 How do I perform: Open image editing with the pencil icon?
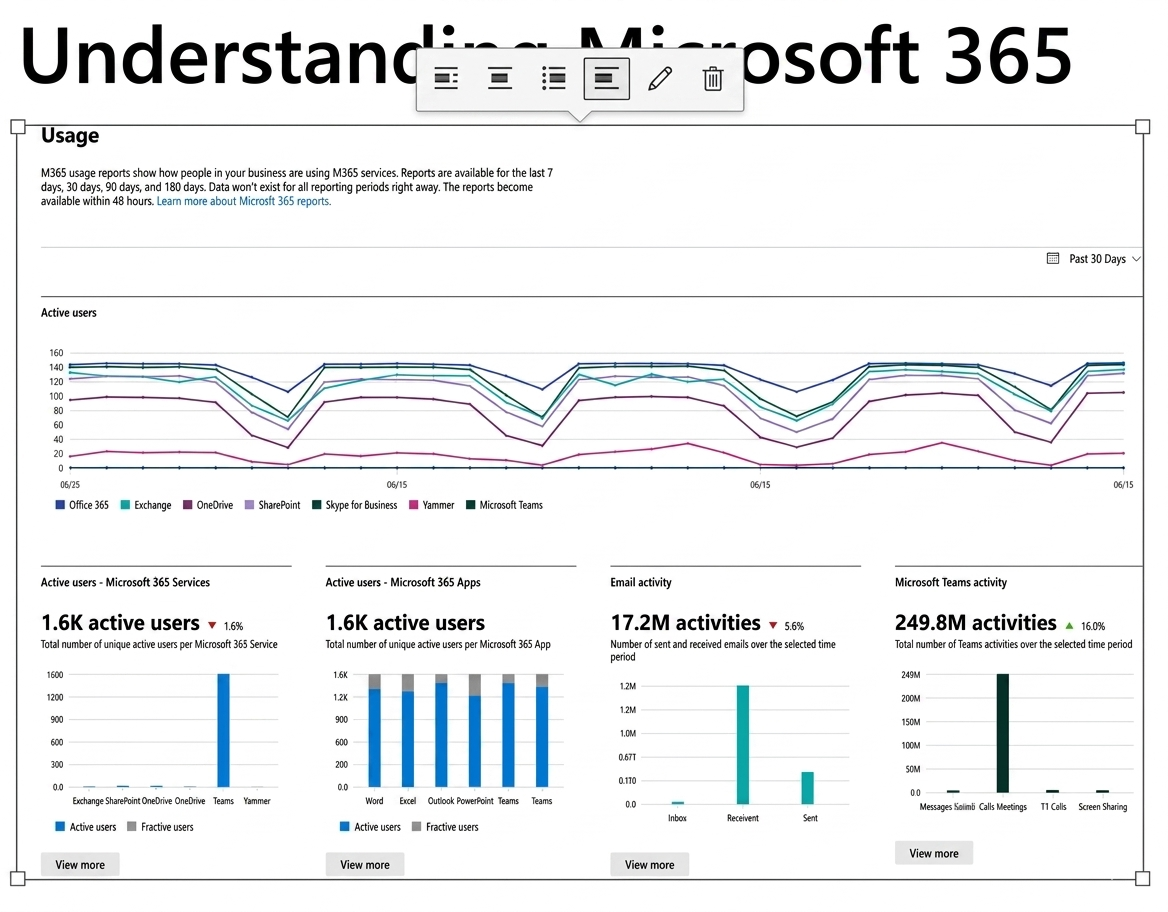pyautogui.click(x=660, y=78)
